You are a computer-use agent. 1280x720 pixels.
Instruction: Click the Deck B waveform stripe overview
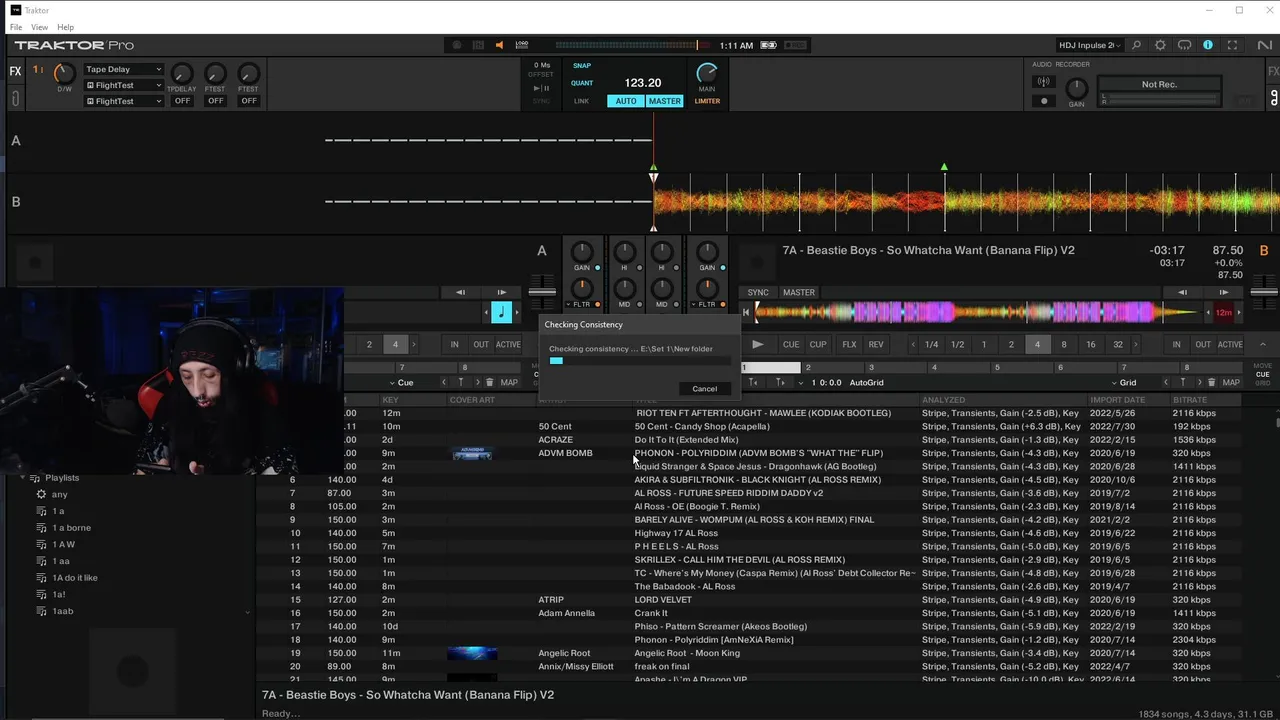tap(975, 312)
